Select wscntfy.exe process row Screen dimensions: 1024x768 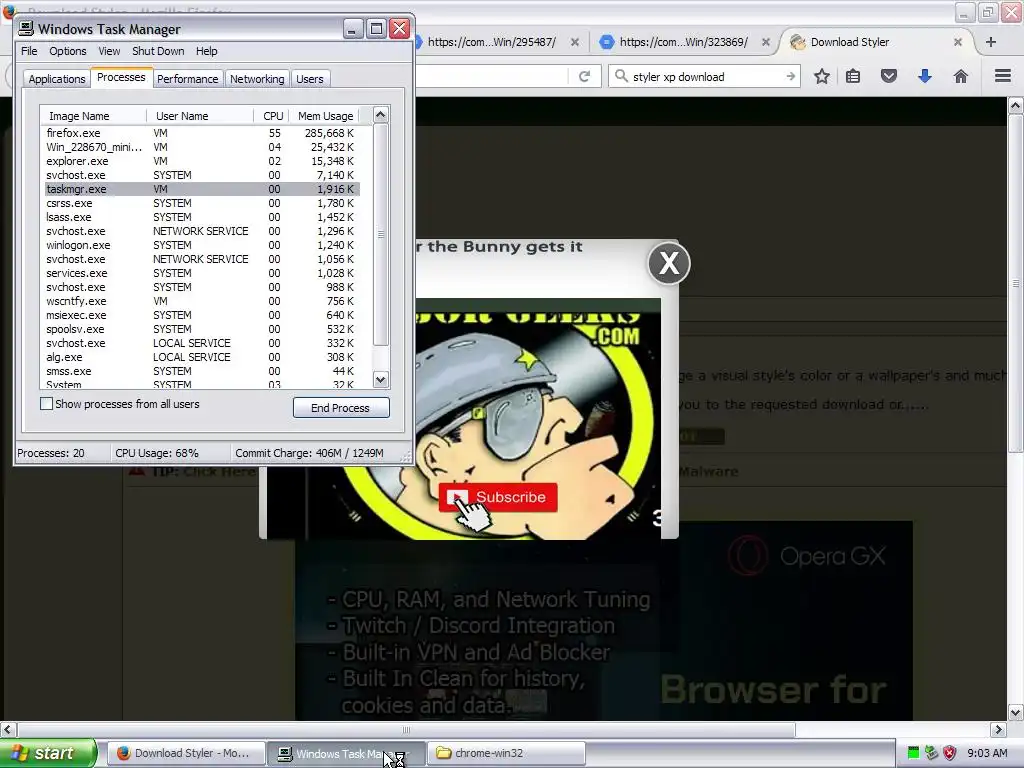pos(200,301)
